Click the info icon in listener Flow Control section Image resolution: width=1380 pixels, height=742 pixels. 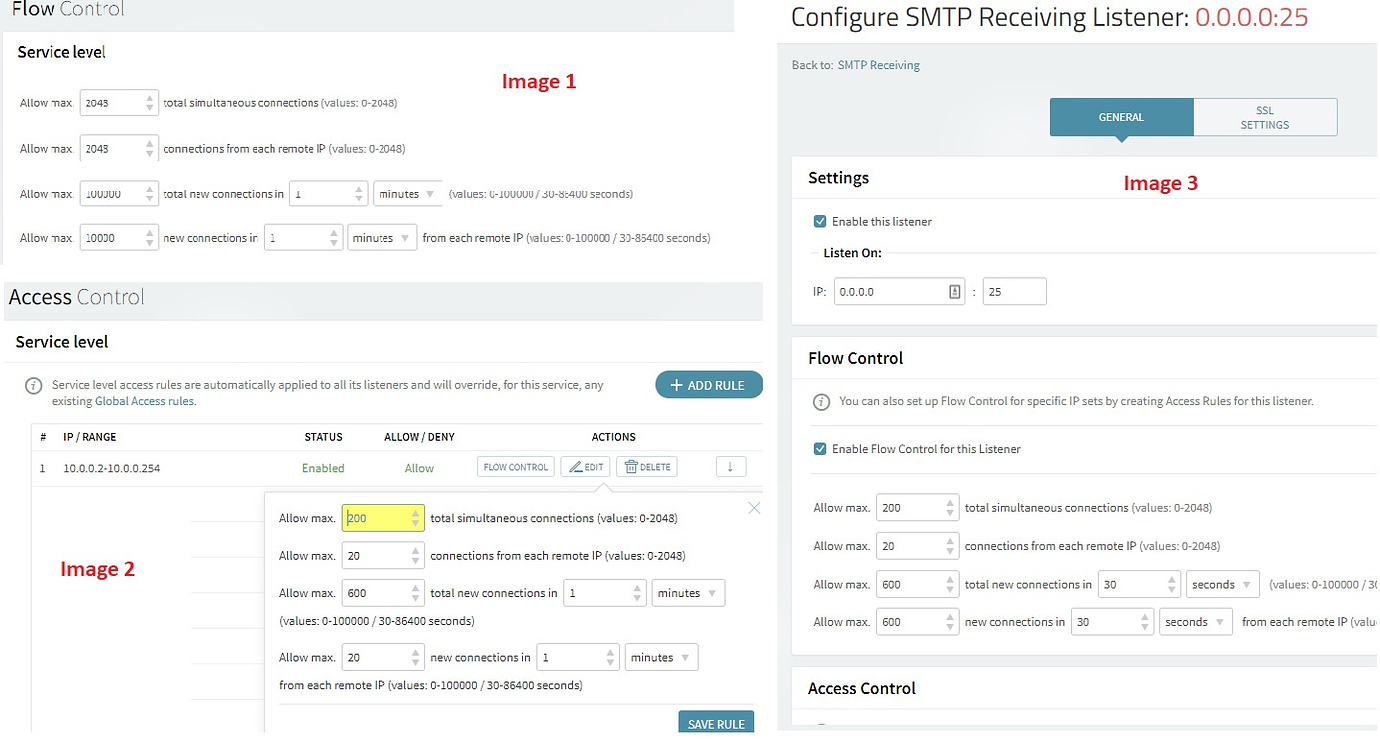point(821,402)
